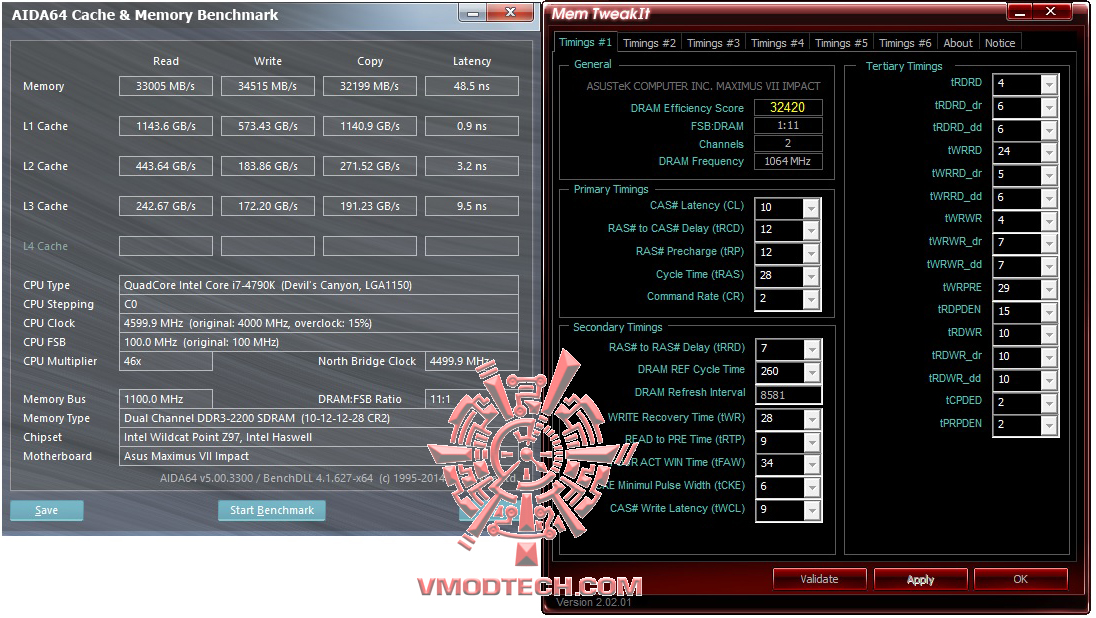1096x618 pixels.
Task: Expand the tPRPDEN dropdown
Action: click(x=1048, y=425)
